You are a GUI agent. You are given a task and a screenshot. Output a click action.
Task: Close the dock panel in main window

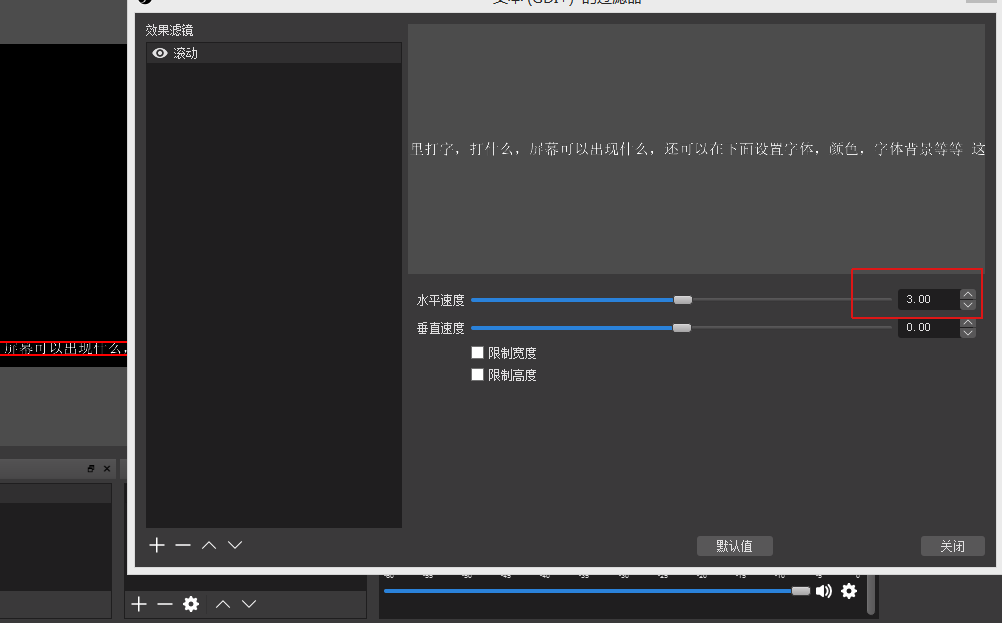tap(107, 468)
